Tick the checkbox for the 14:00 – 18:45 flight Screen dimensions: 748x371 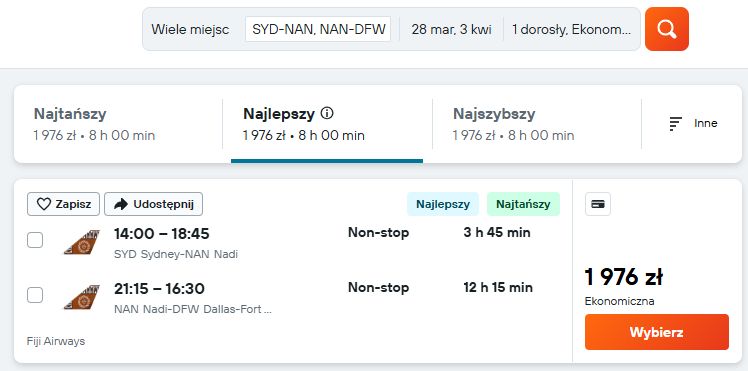(x=35, y=240)
